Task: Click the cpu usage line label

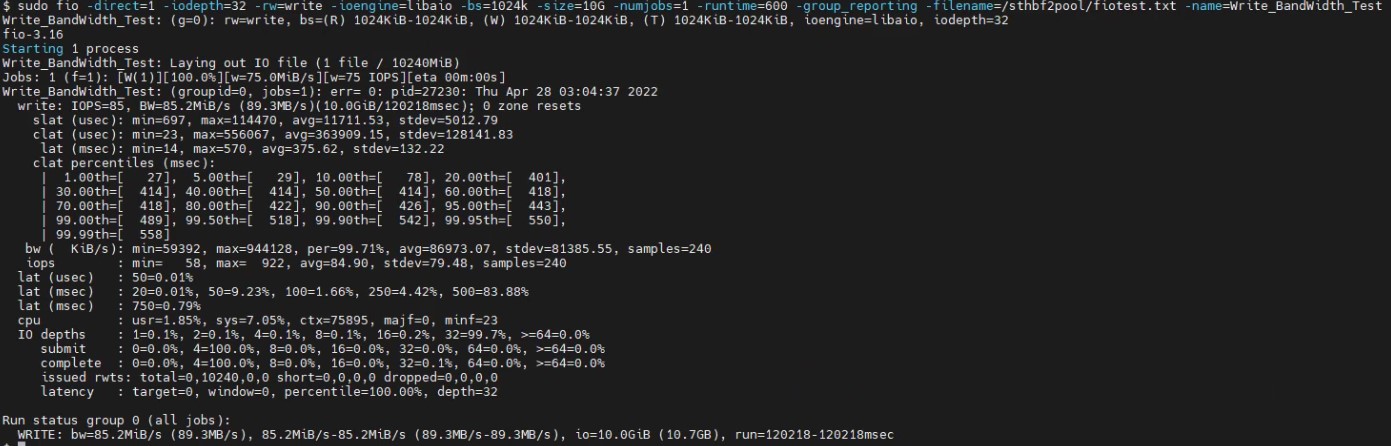Action: point(32,318)
